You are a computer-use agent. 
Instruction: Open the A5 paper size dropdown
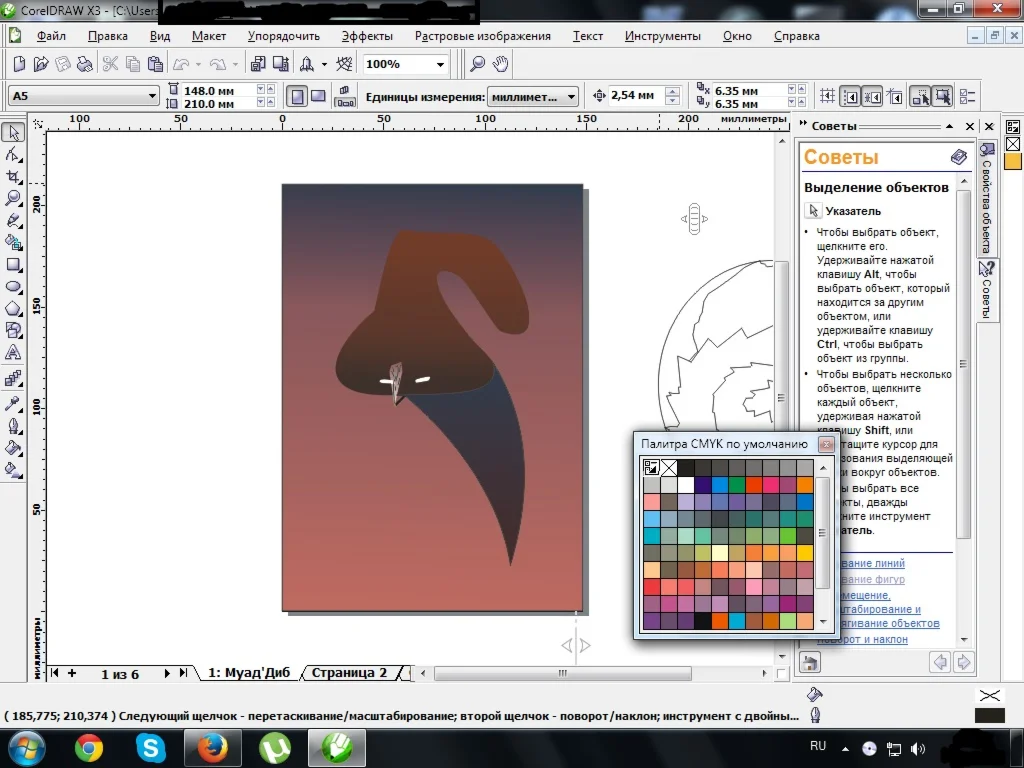(x=152, y=96)
